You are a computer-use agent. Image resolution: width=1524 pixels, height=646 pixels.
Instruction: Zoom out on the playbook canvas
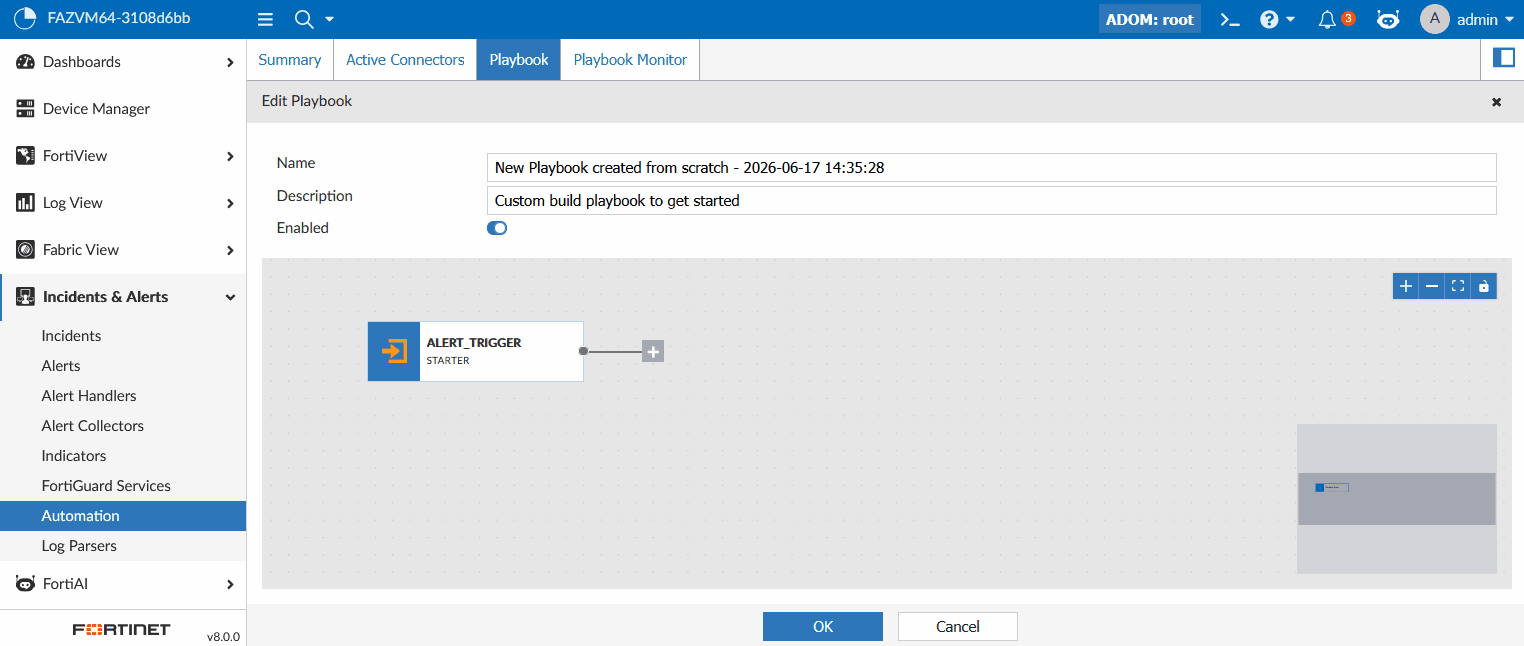pyautogui.click(x=1432, y=286)
